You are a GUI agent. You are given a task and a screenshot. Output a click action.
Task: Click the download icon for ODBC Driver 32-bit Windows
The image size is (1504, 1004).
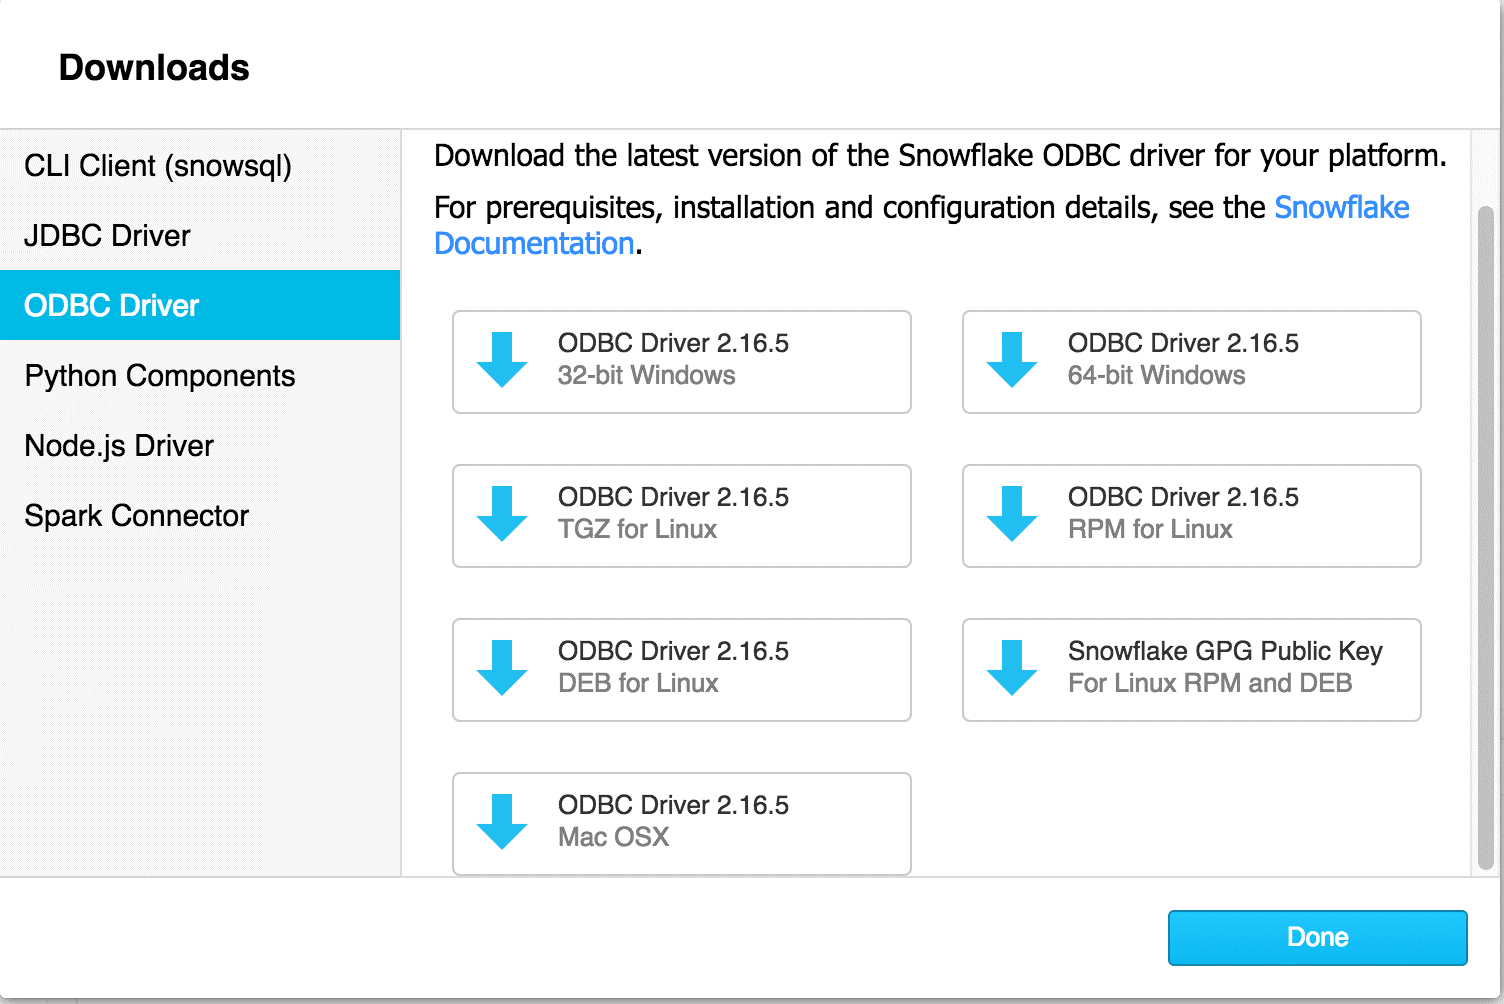click(502, 362)
